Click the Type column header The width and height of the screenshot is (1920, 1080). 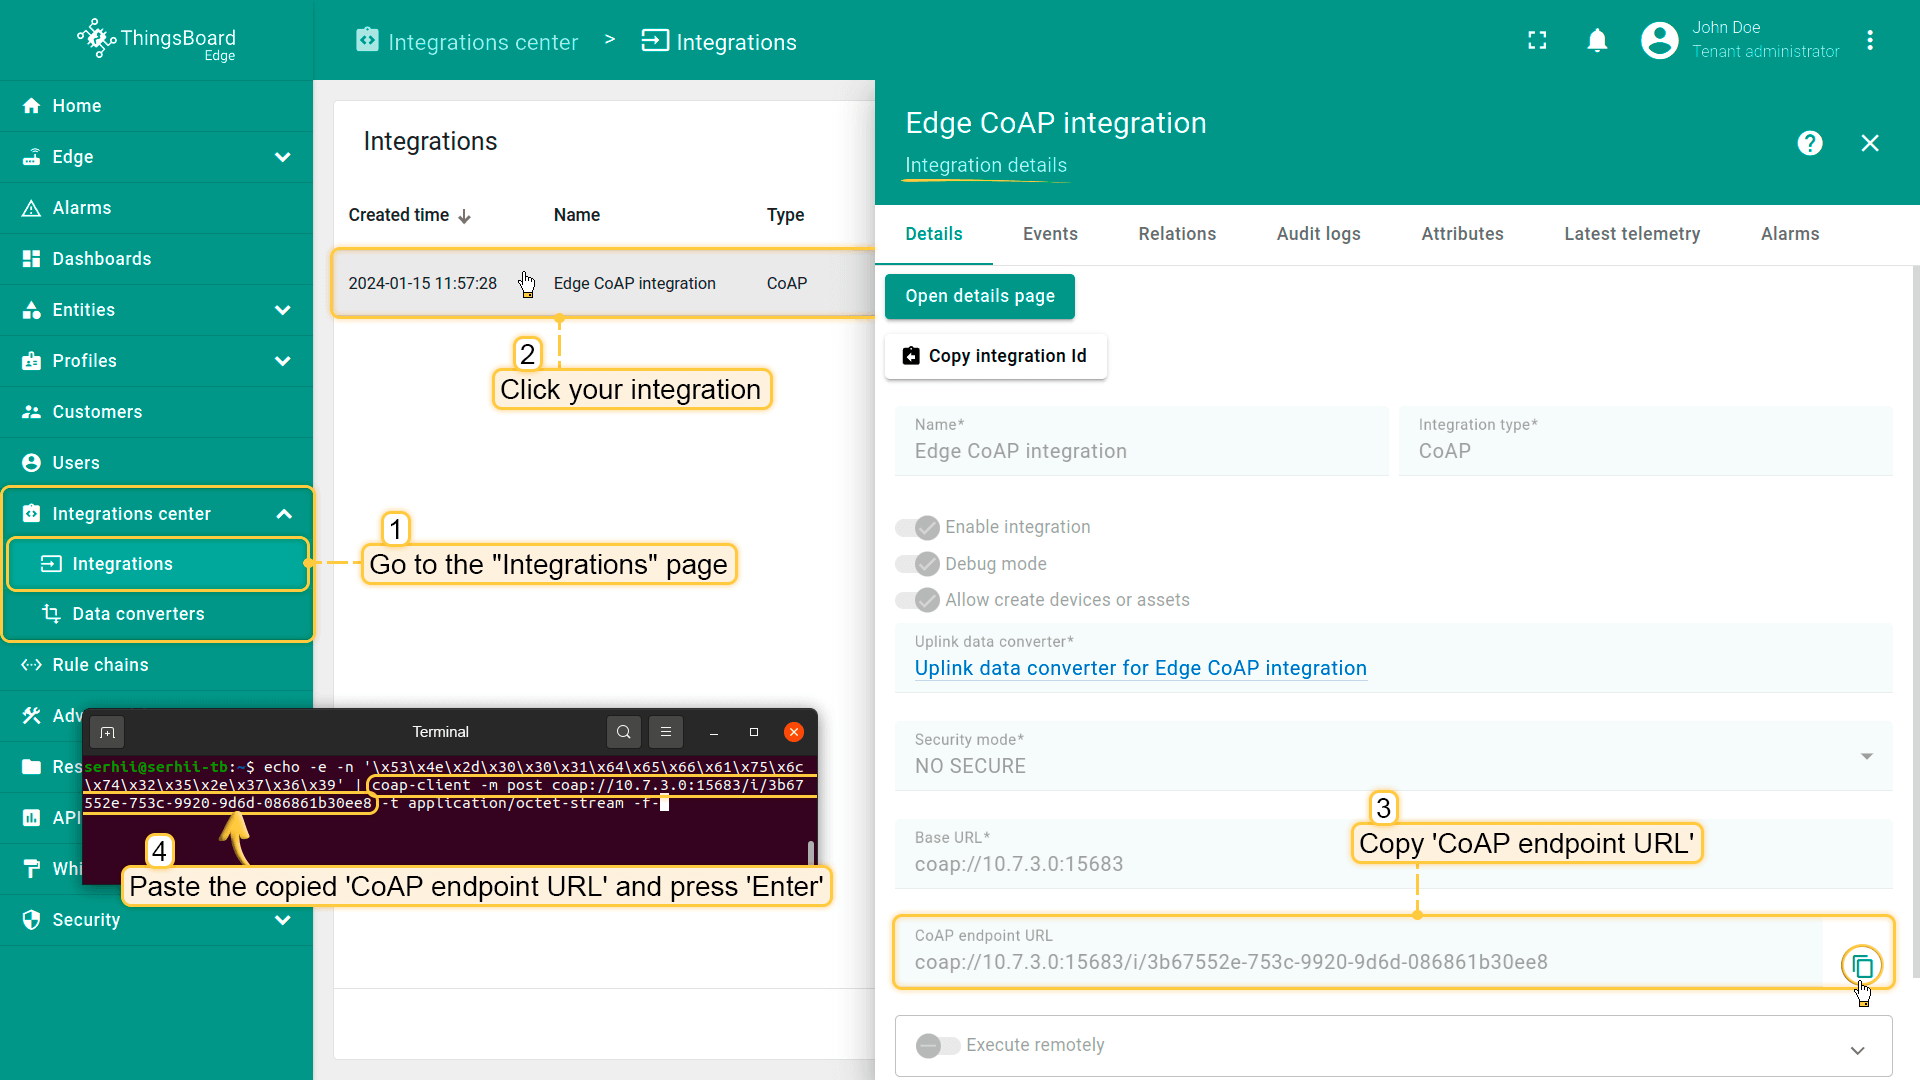pyautogui.click(x=785, y=215)
